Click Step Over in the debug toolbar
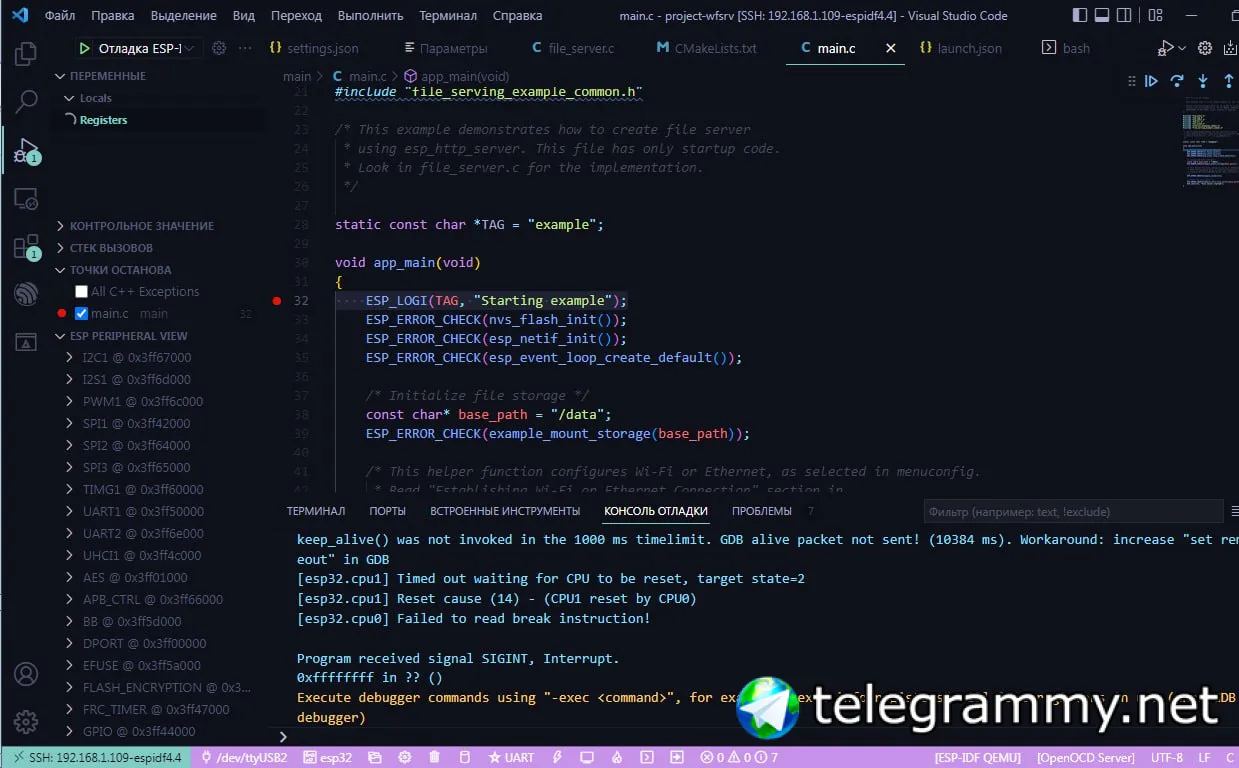1239x768 pixels. (x=1177, y=81)
